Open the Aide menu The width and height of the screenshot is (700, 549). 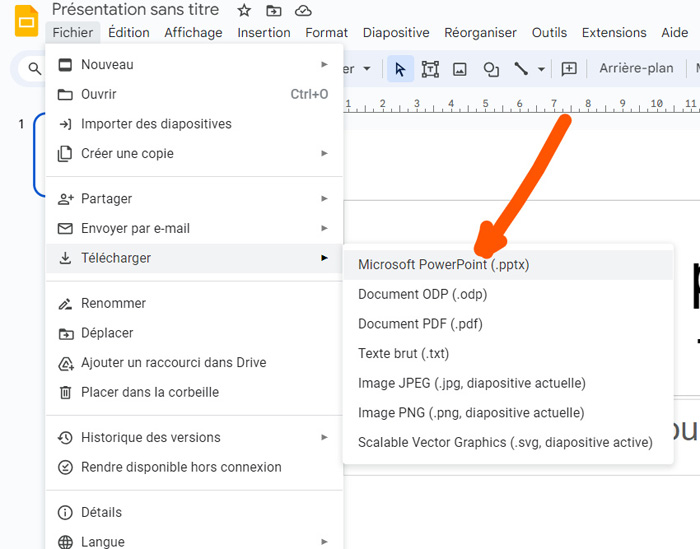click(675, 33)
